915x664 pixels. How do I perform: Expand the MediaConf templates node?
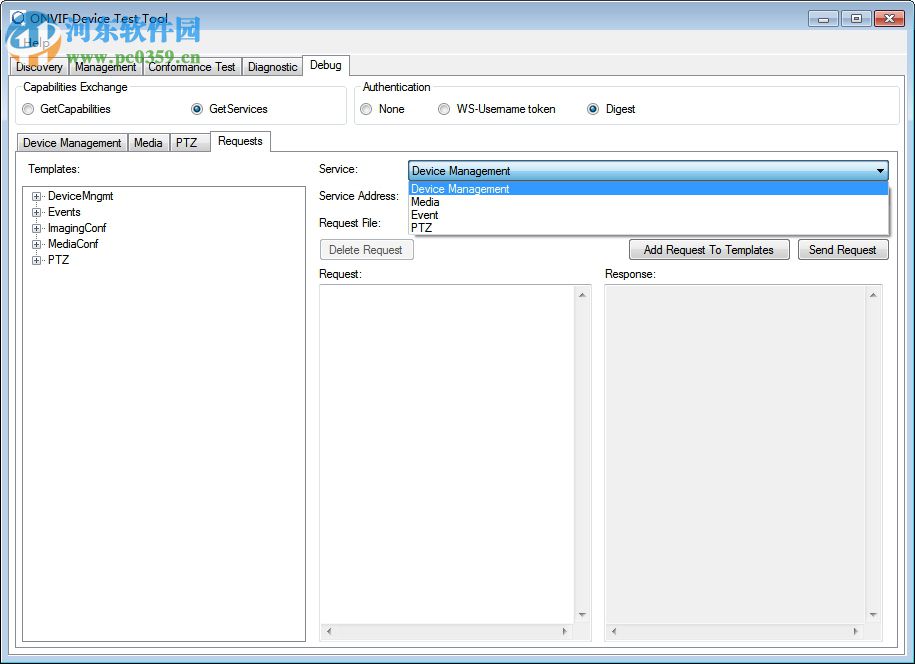click(37, 244)
